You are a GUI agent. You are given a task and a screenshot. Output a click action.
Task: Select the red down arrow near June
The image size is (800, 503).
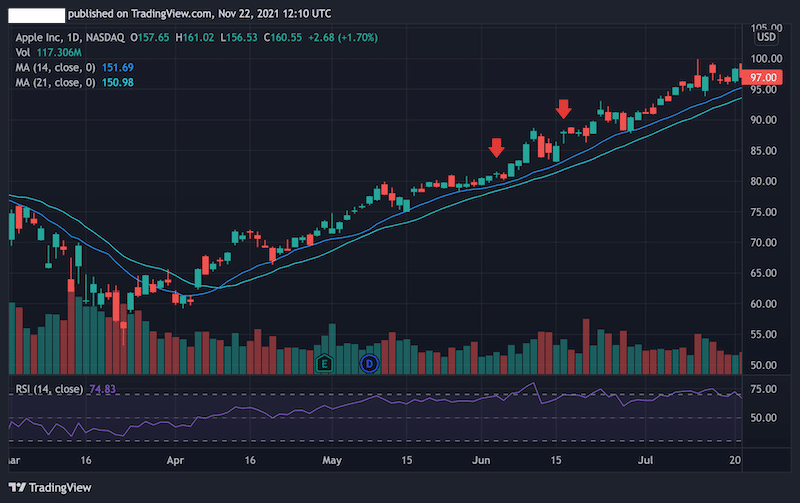pos(496,148)
